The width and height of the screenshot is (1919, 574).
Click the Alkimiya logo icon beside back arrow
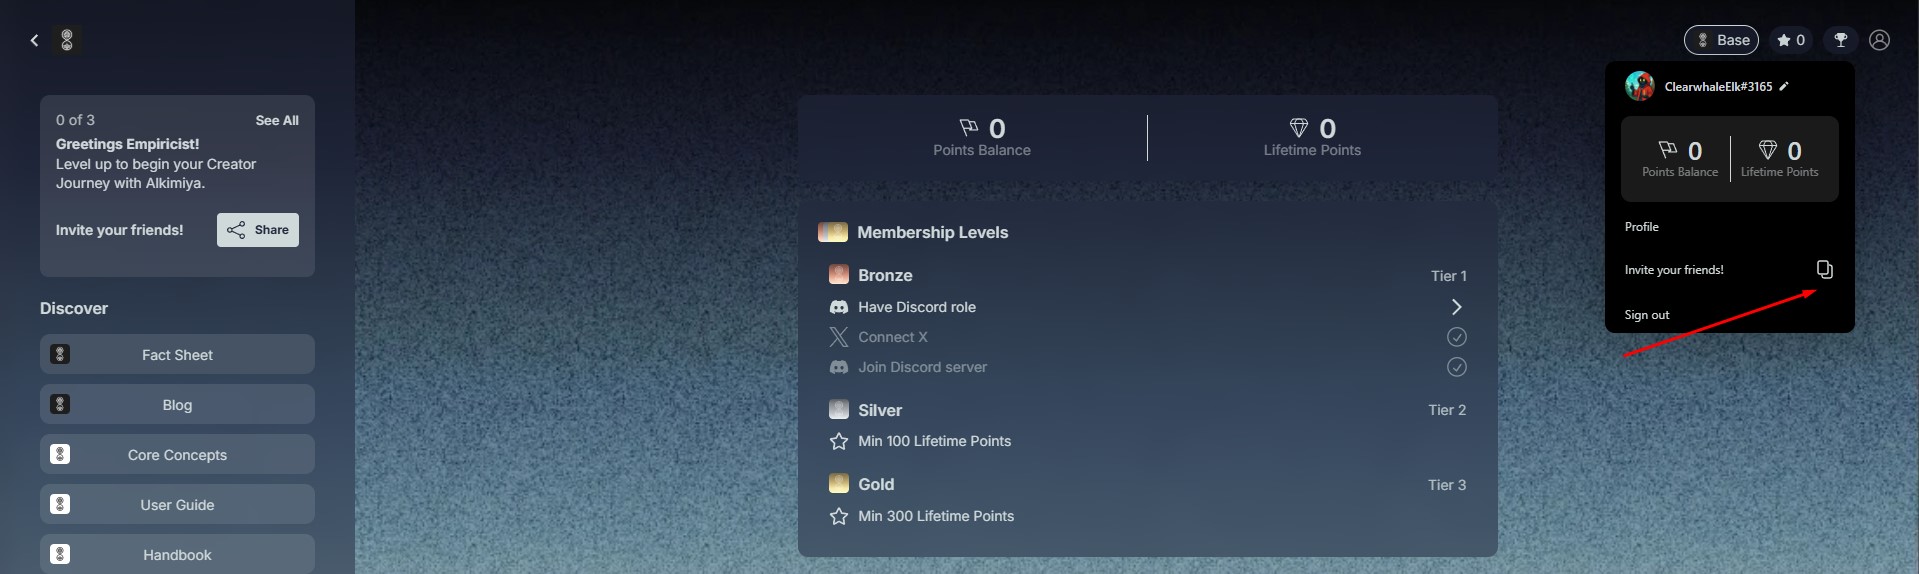click(x=67, y=40)
